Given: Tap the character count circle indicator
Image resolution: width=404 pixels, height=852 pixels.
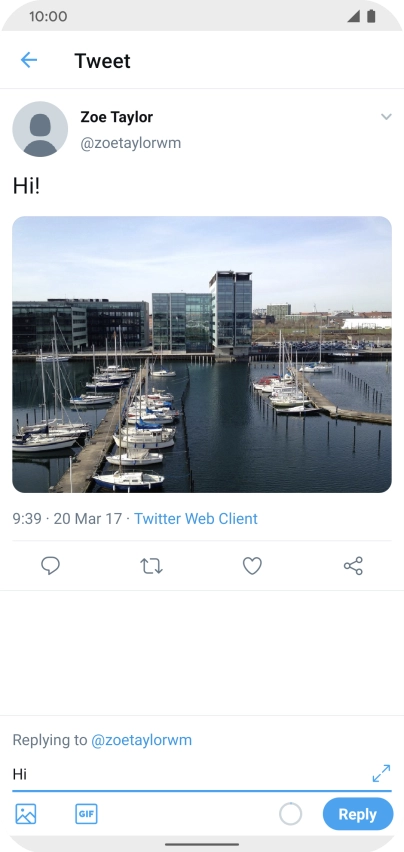Looking at the screenshot, I should click(x=291, y=814).
